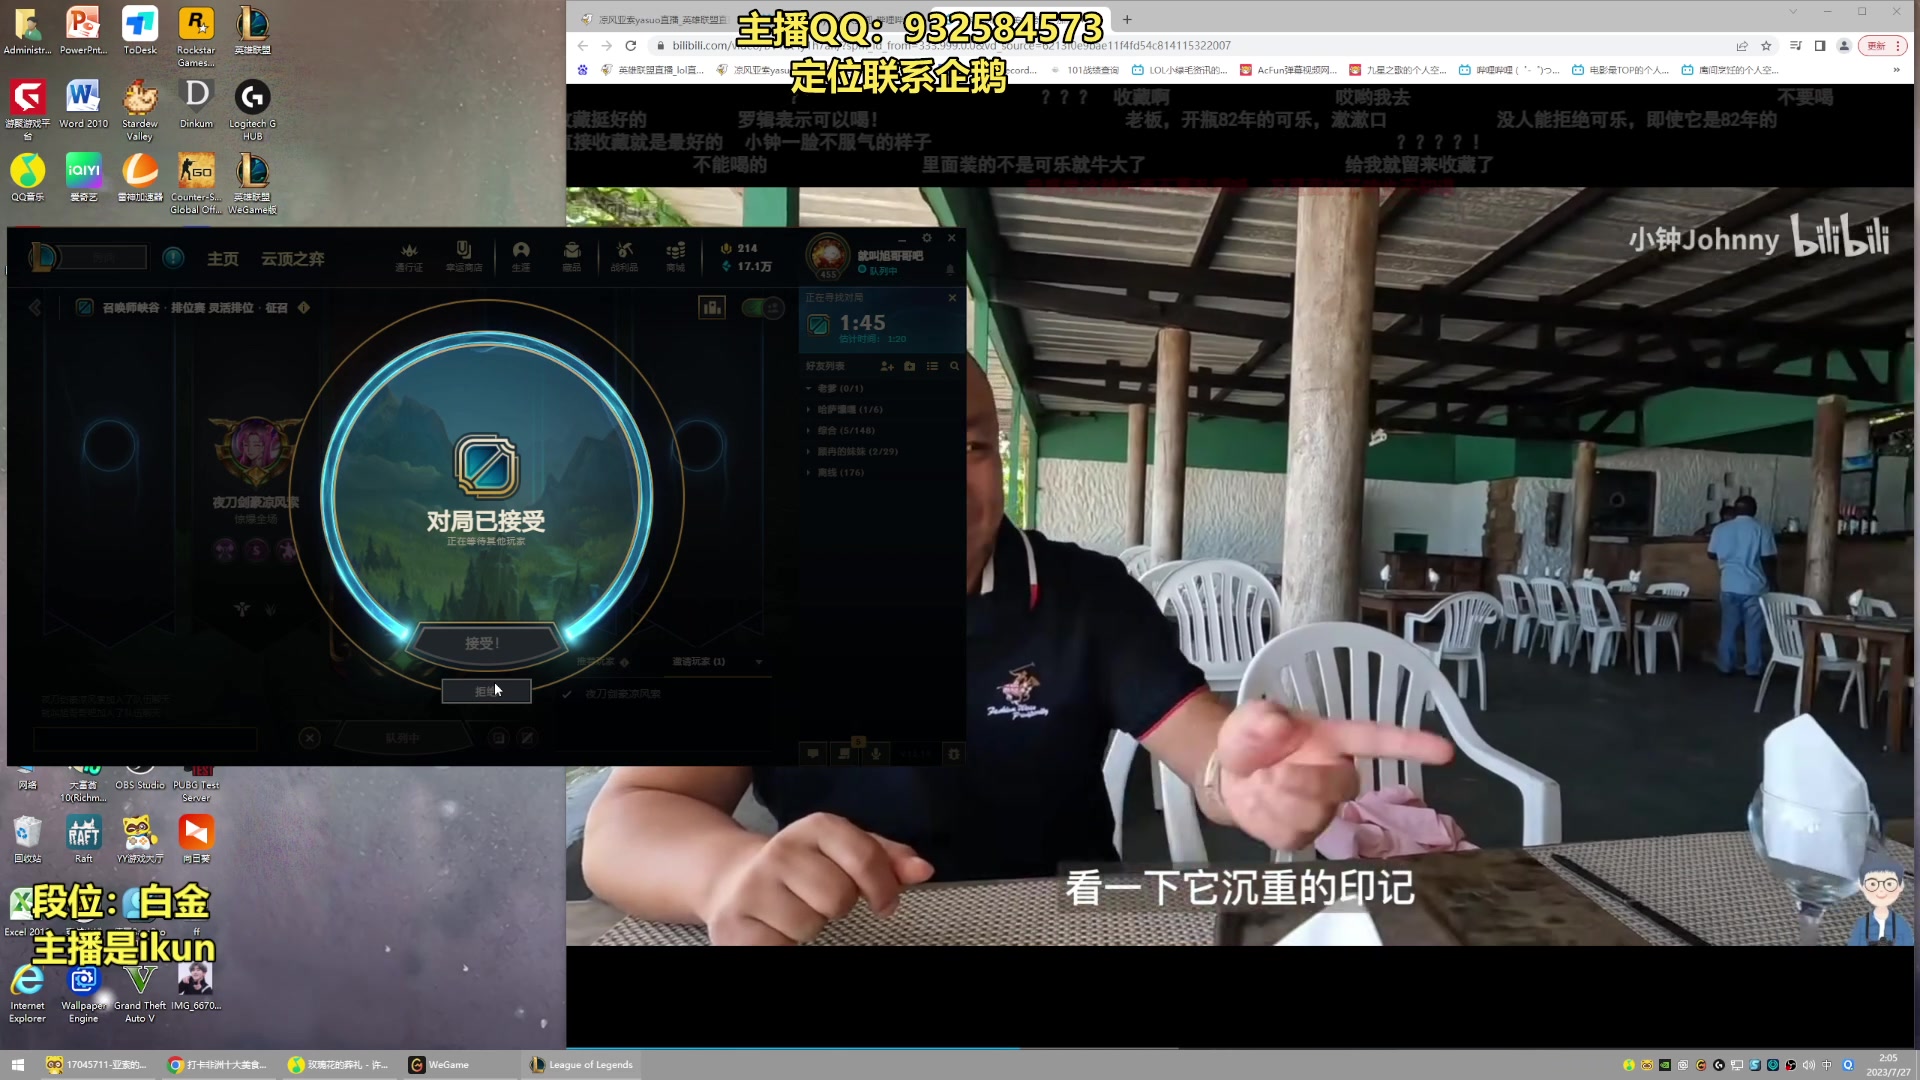The width and height of the screenshot is (1920, 1080).
Task: Switch to 主页 home tab in League client
Action: [223, 259]
